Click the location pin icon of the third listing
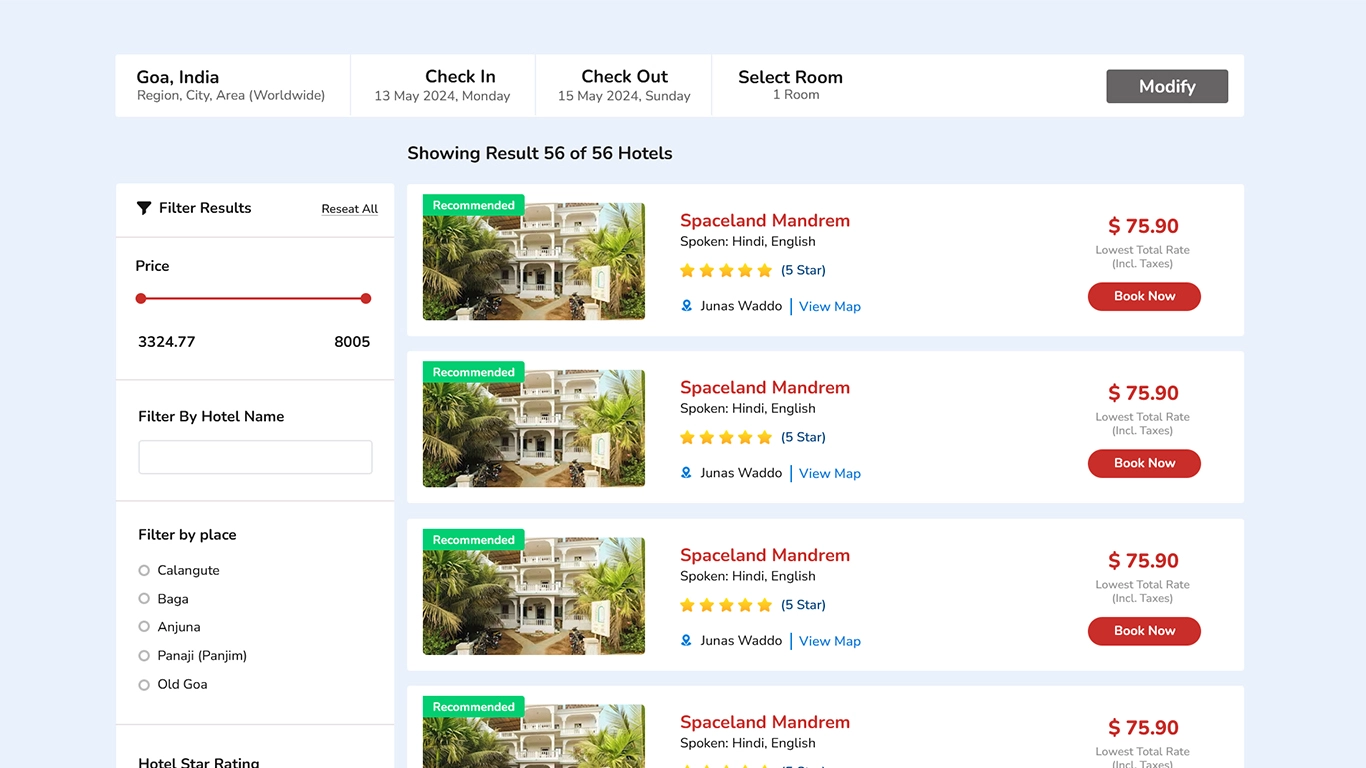This screenshot has height=768, width=1366. point(687,640)
